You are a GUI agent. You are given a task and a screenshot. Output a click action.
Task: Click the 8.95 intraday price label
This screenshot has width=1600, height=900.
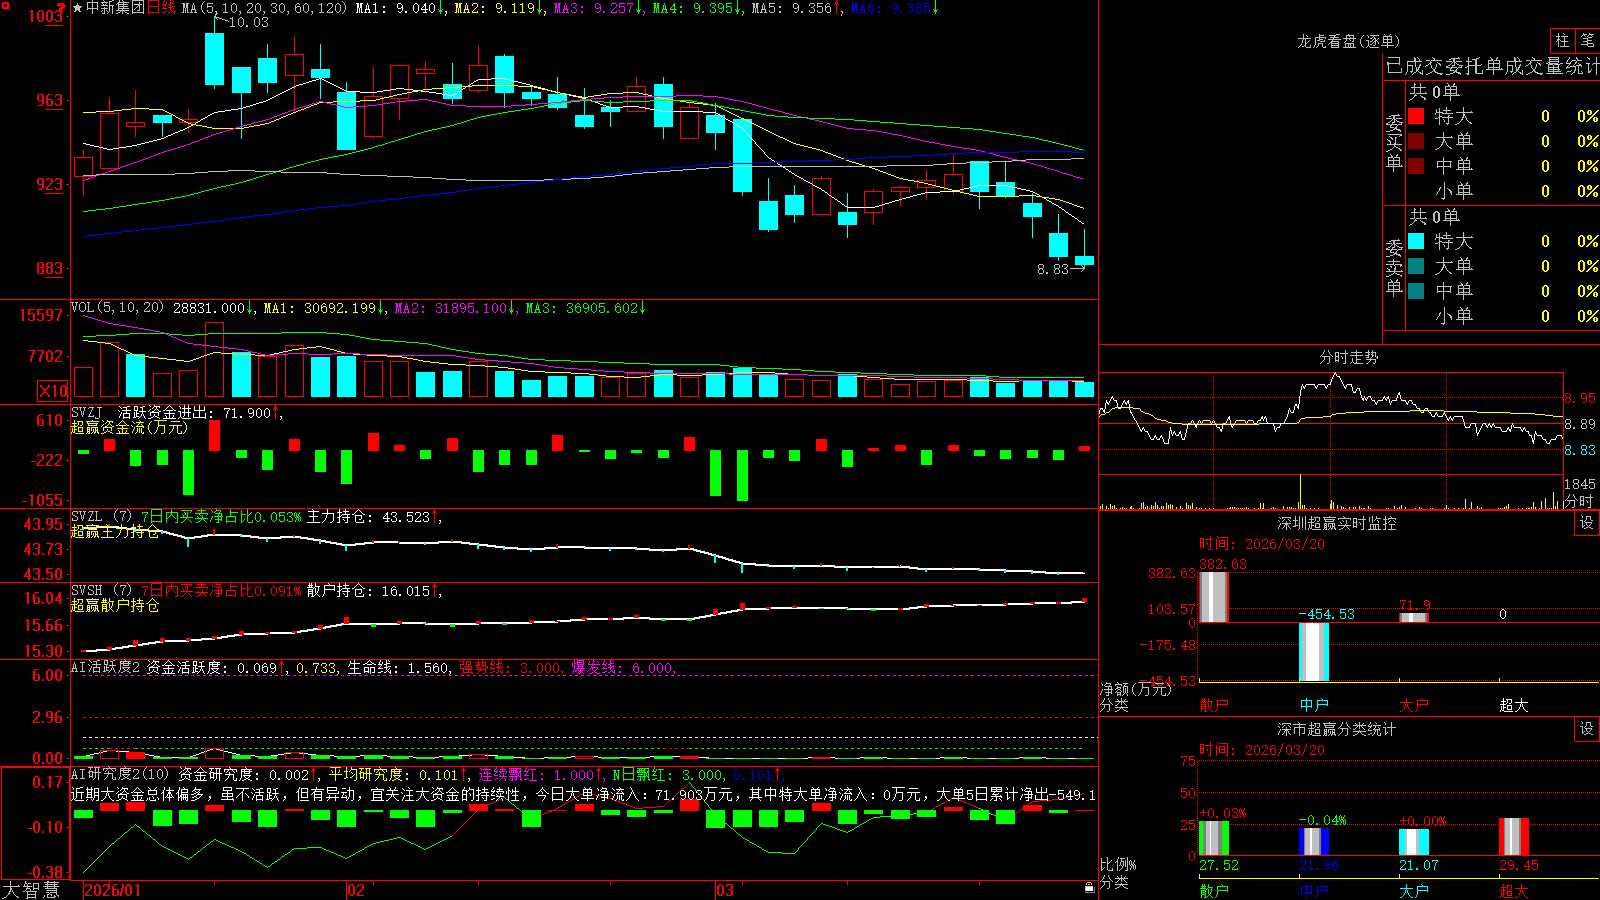pyautogui.click(x=1581, y=398)
